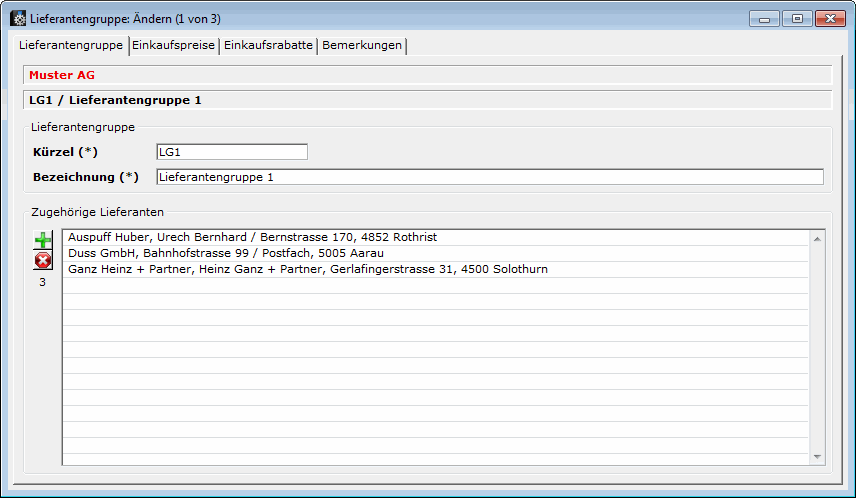
Task: Click the first empty row below Ganz Heinz
Action: coord(436,286)
